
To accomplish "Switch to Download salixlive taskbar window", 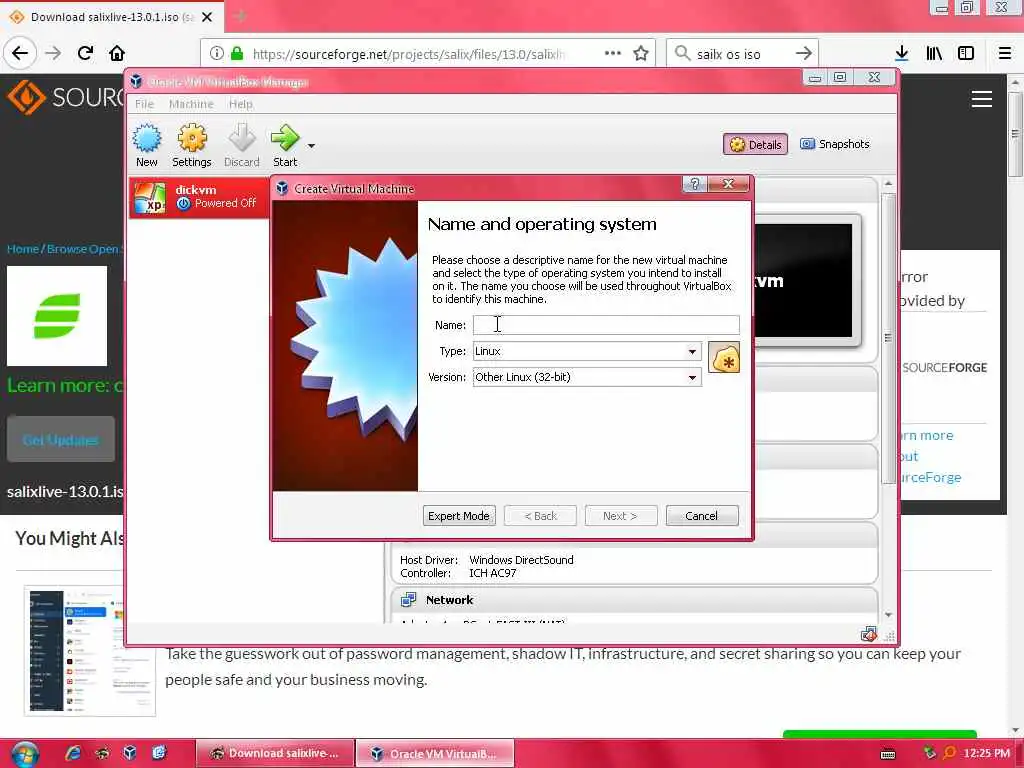I will click(x=275, y=754).
